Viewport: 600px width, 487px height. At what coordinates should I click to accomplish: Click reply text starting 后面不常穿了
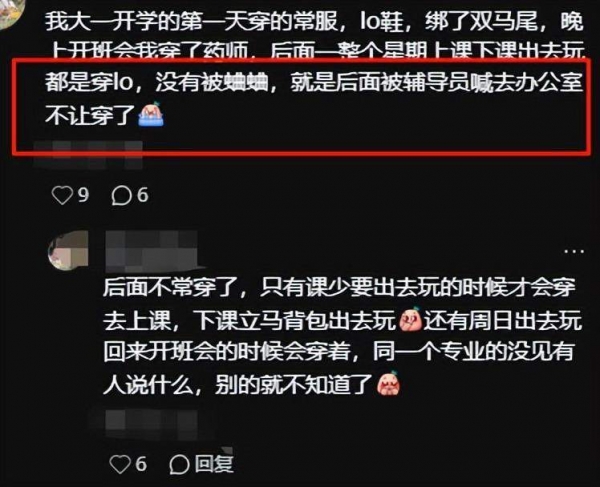(342, 336)
